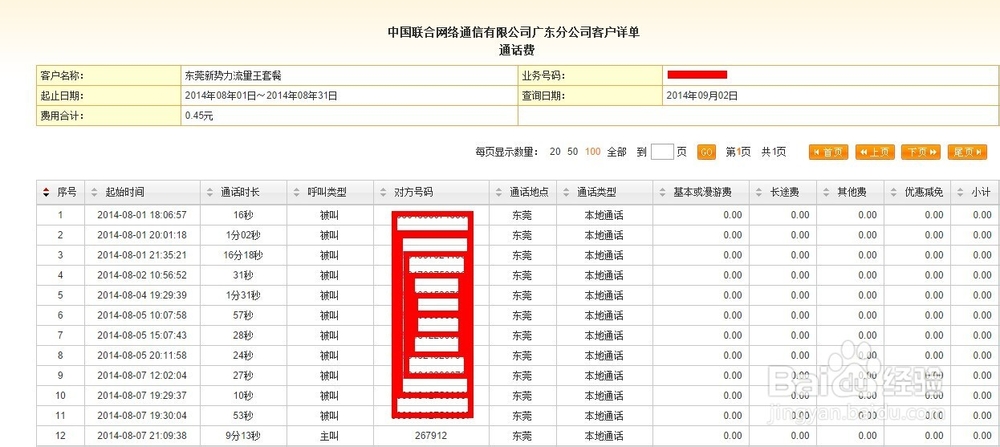The width and height of the screenshot is (1000, 447).
Task: Show 100 records per page
Action: 592,152
